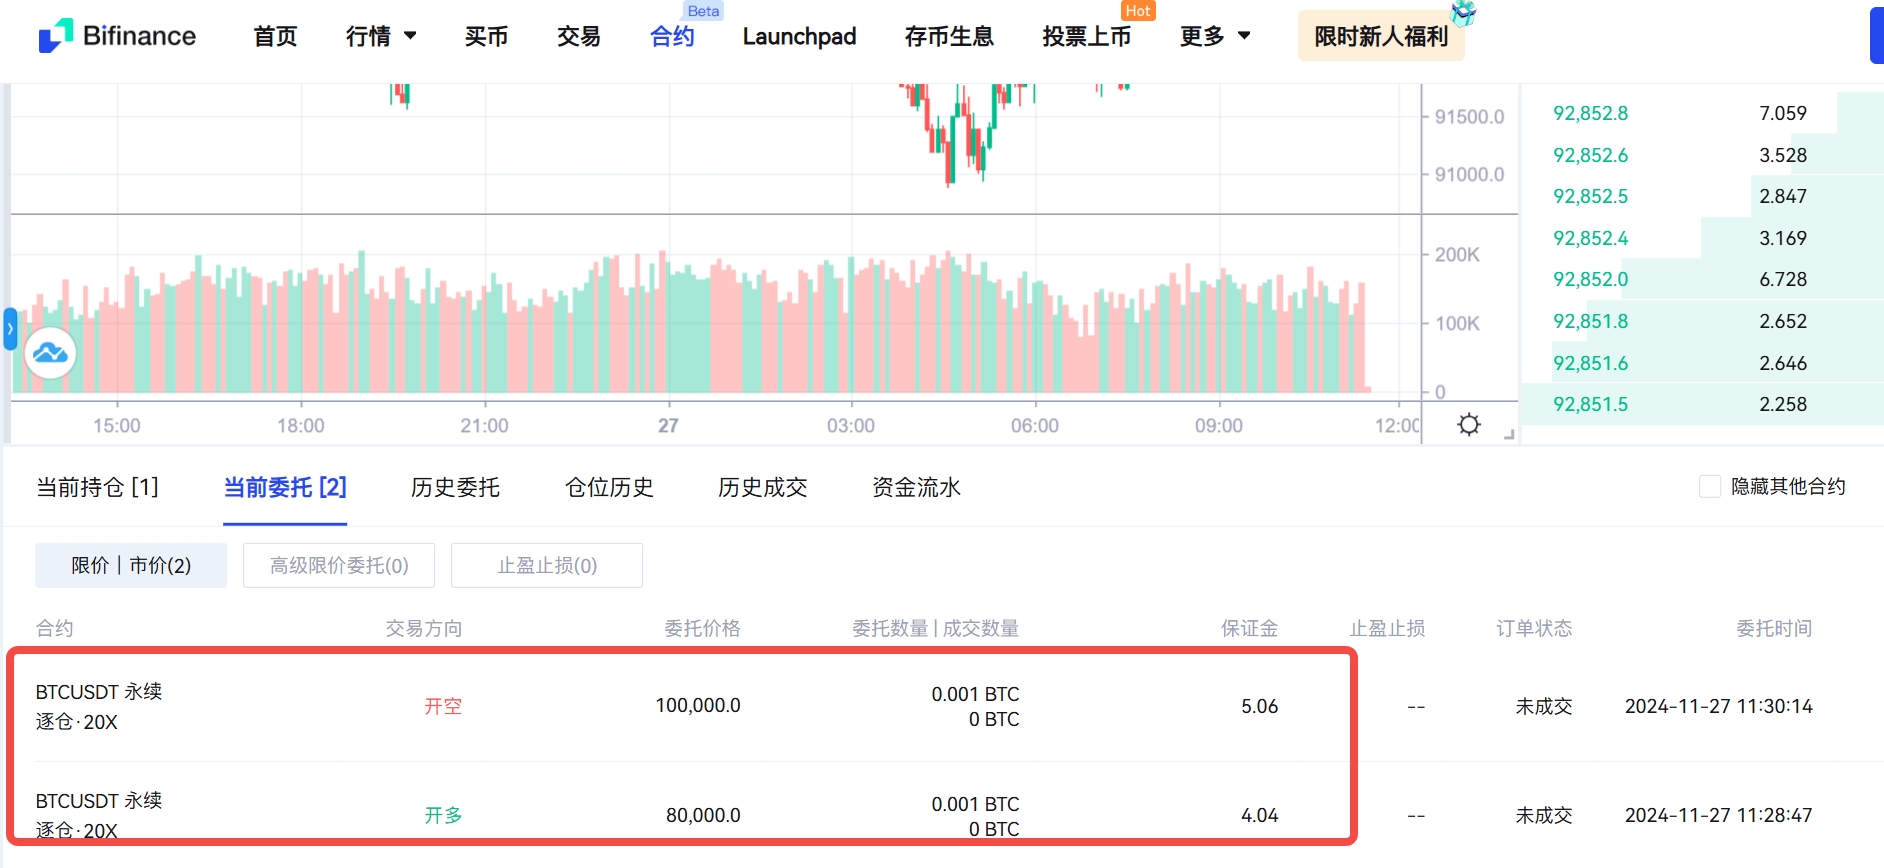Select the 止盈止损(0) filter button

click(547, 566)
